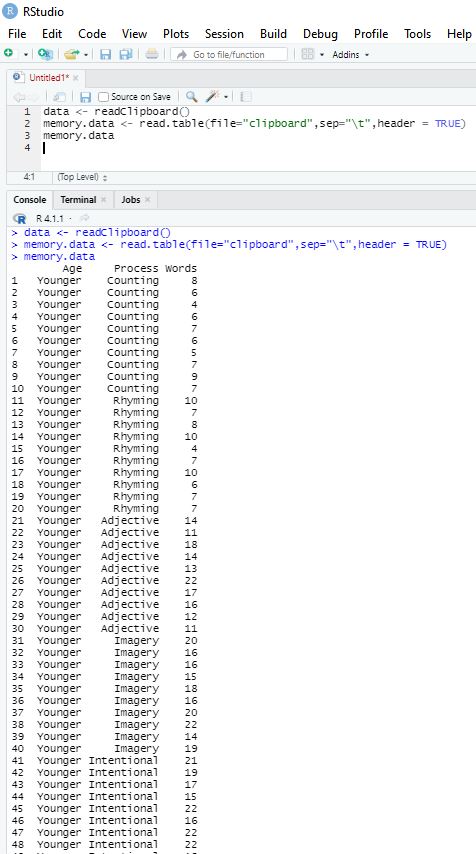Screen dimensions: 476x854
Task: Toggle the Source on Save checkbox
Action: tap(103, 97)
